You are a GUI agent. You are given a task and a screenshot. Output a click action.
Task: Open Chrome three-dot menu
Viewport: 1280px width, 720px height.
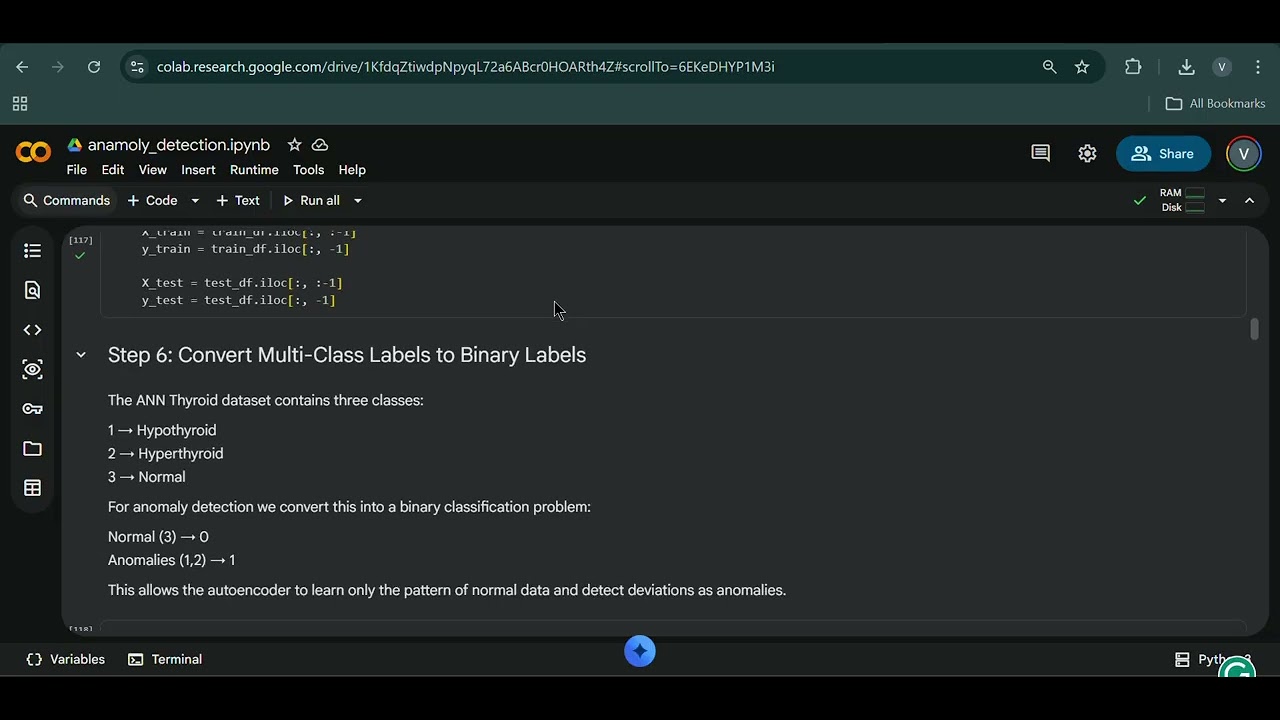click(1258, 67)
